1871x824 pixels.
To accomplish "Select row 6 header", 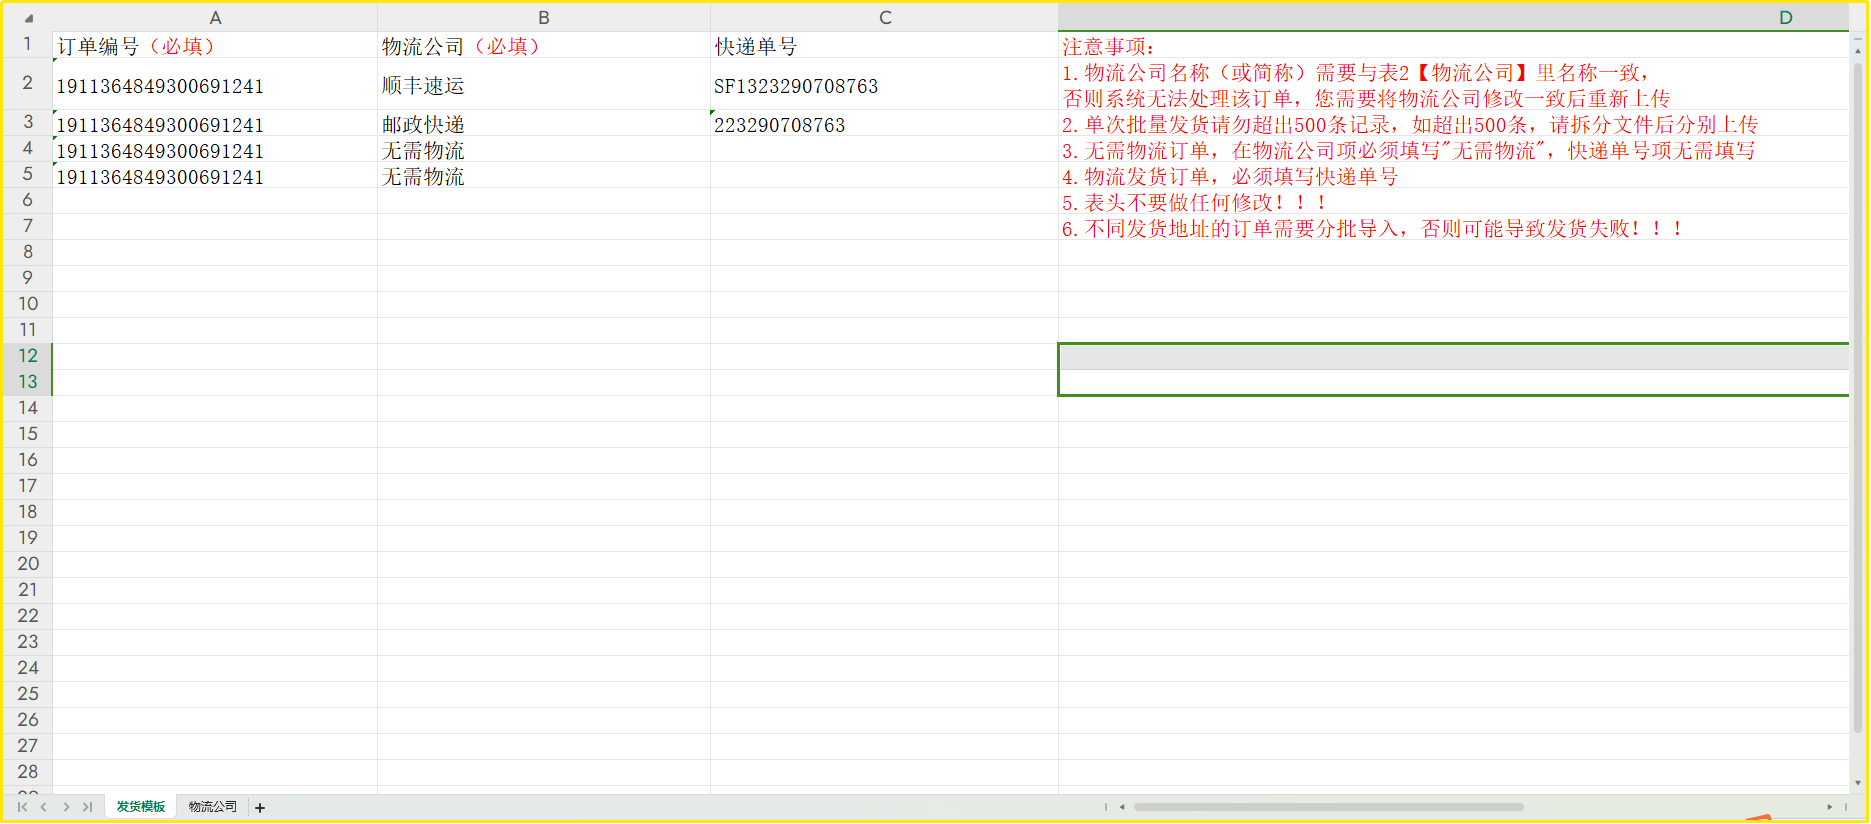I will (28, 200).
